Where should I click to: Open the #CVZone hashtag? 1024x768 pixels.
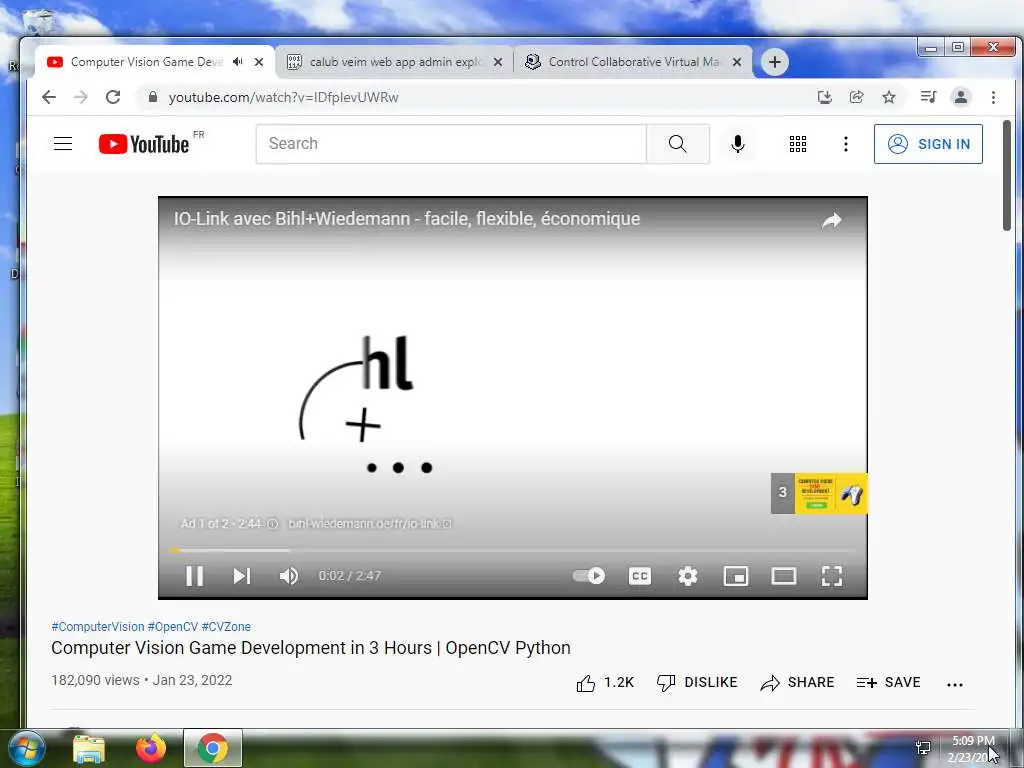[226, 626]
